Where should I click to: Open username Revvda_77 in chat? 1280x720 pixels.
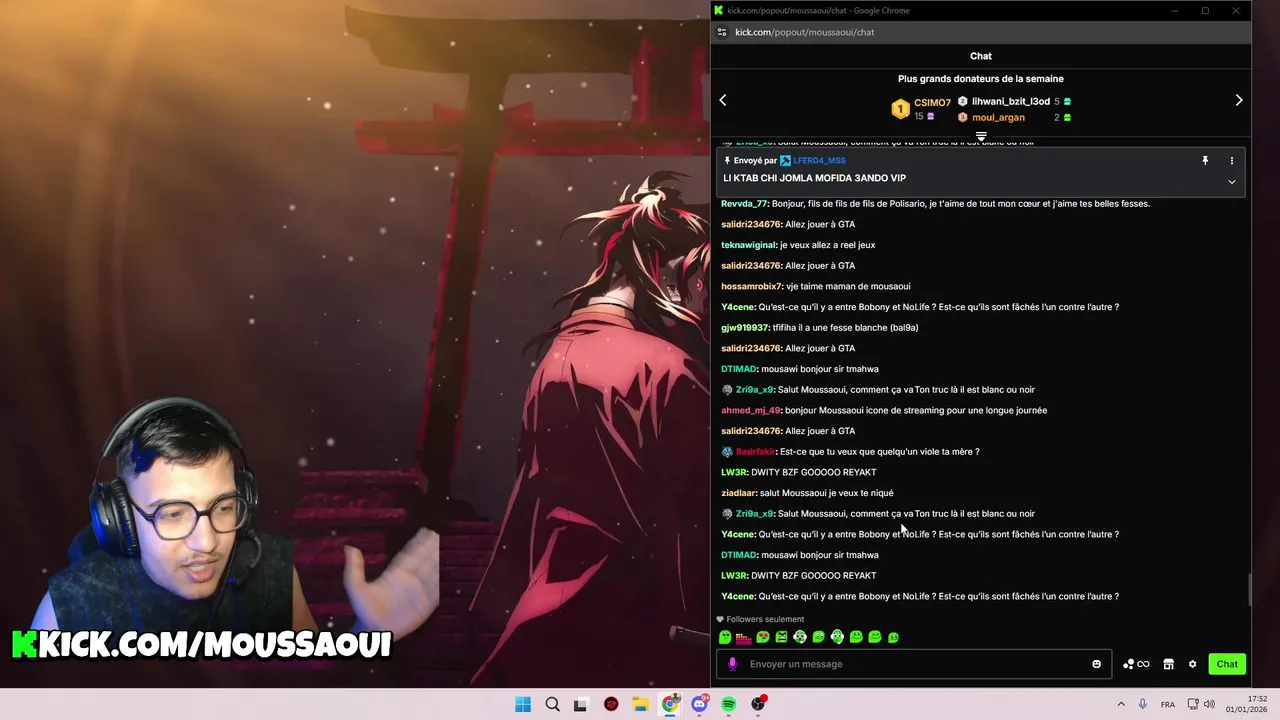pyautogui.click(x=744, y=204)
